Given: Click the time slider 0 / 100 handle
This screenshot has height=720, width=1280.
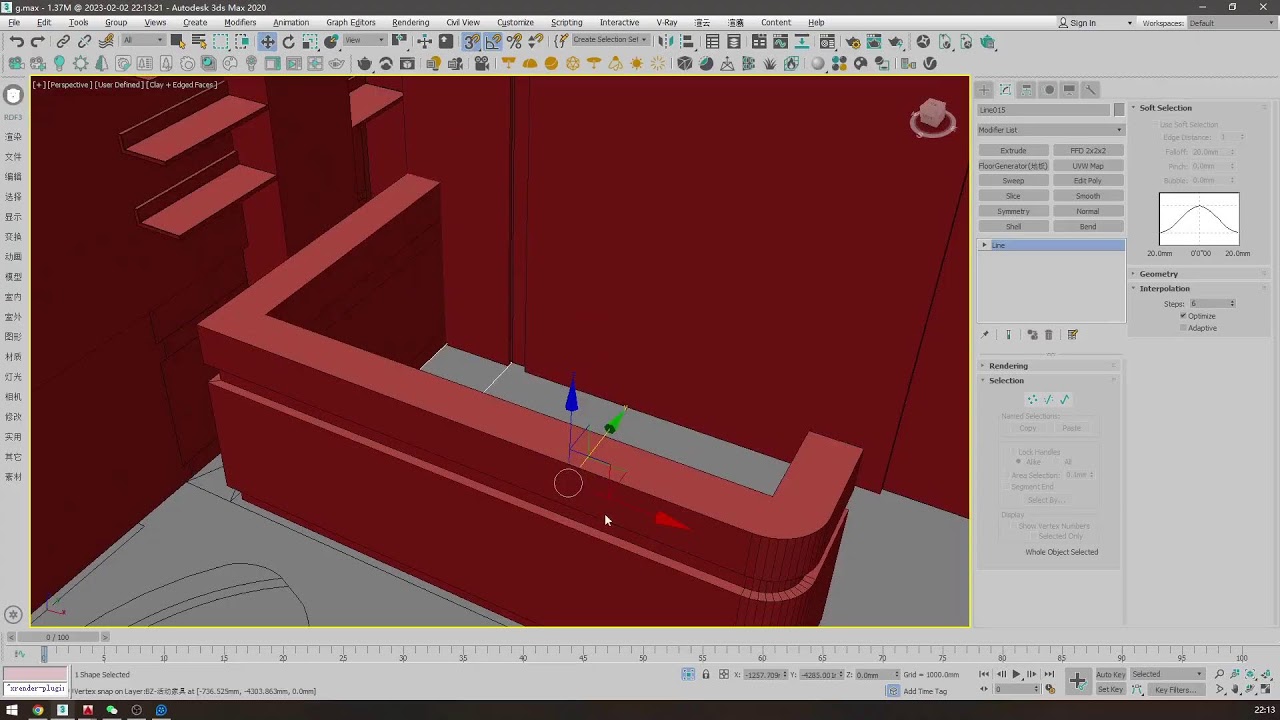Looking at the screenshot, I should coord(58,637).
